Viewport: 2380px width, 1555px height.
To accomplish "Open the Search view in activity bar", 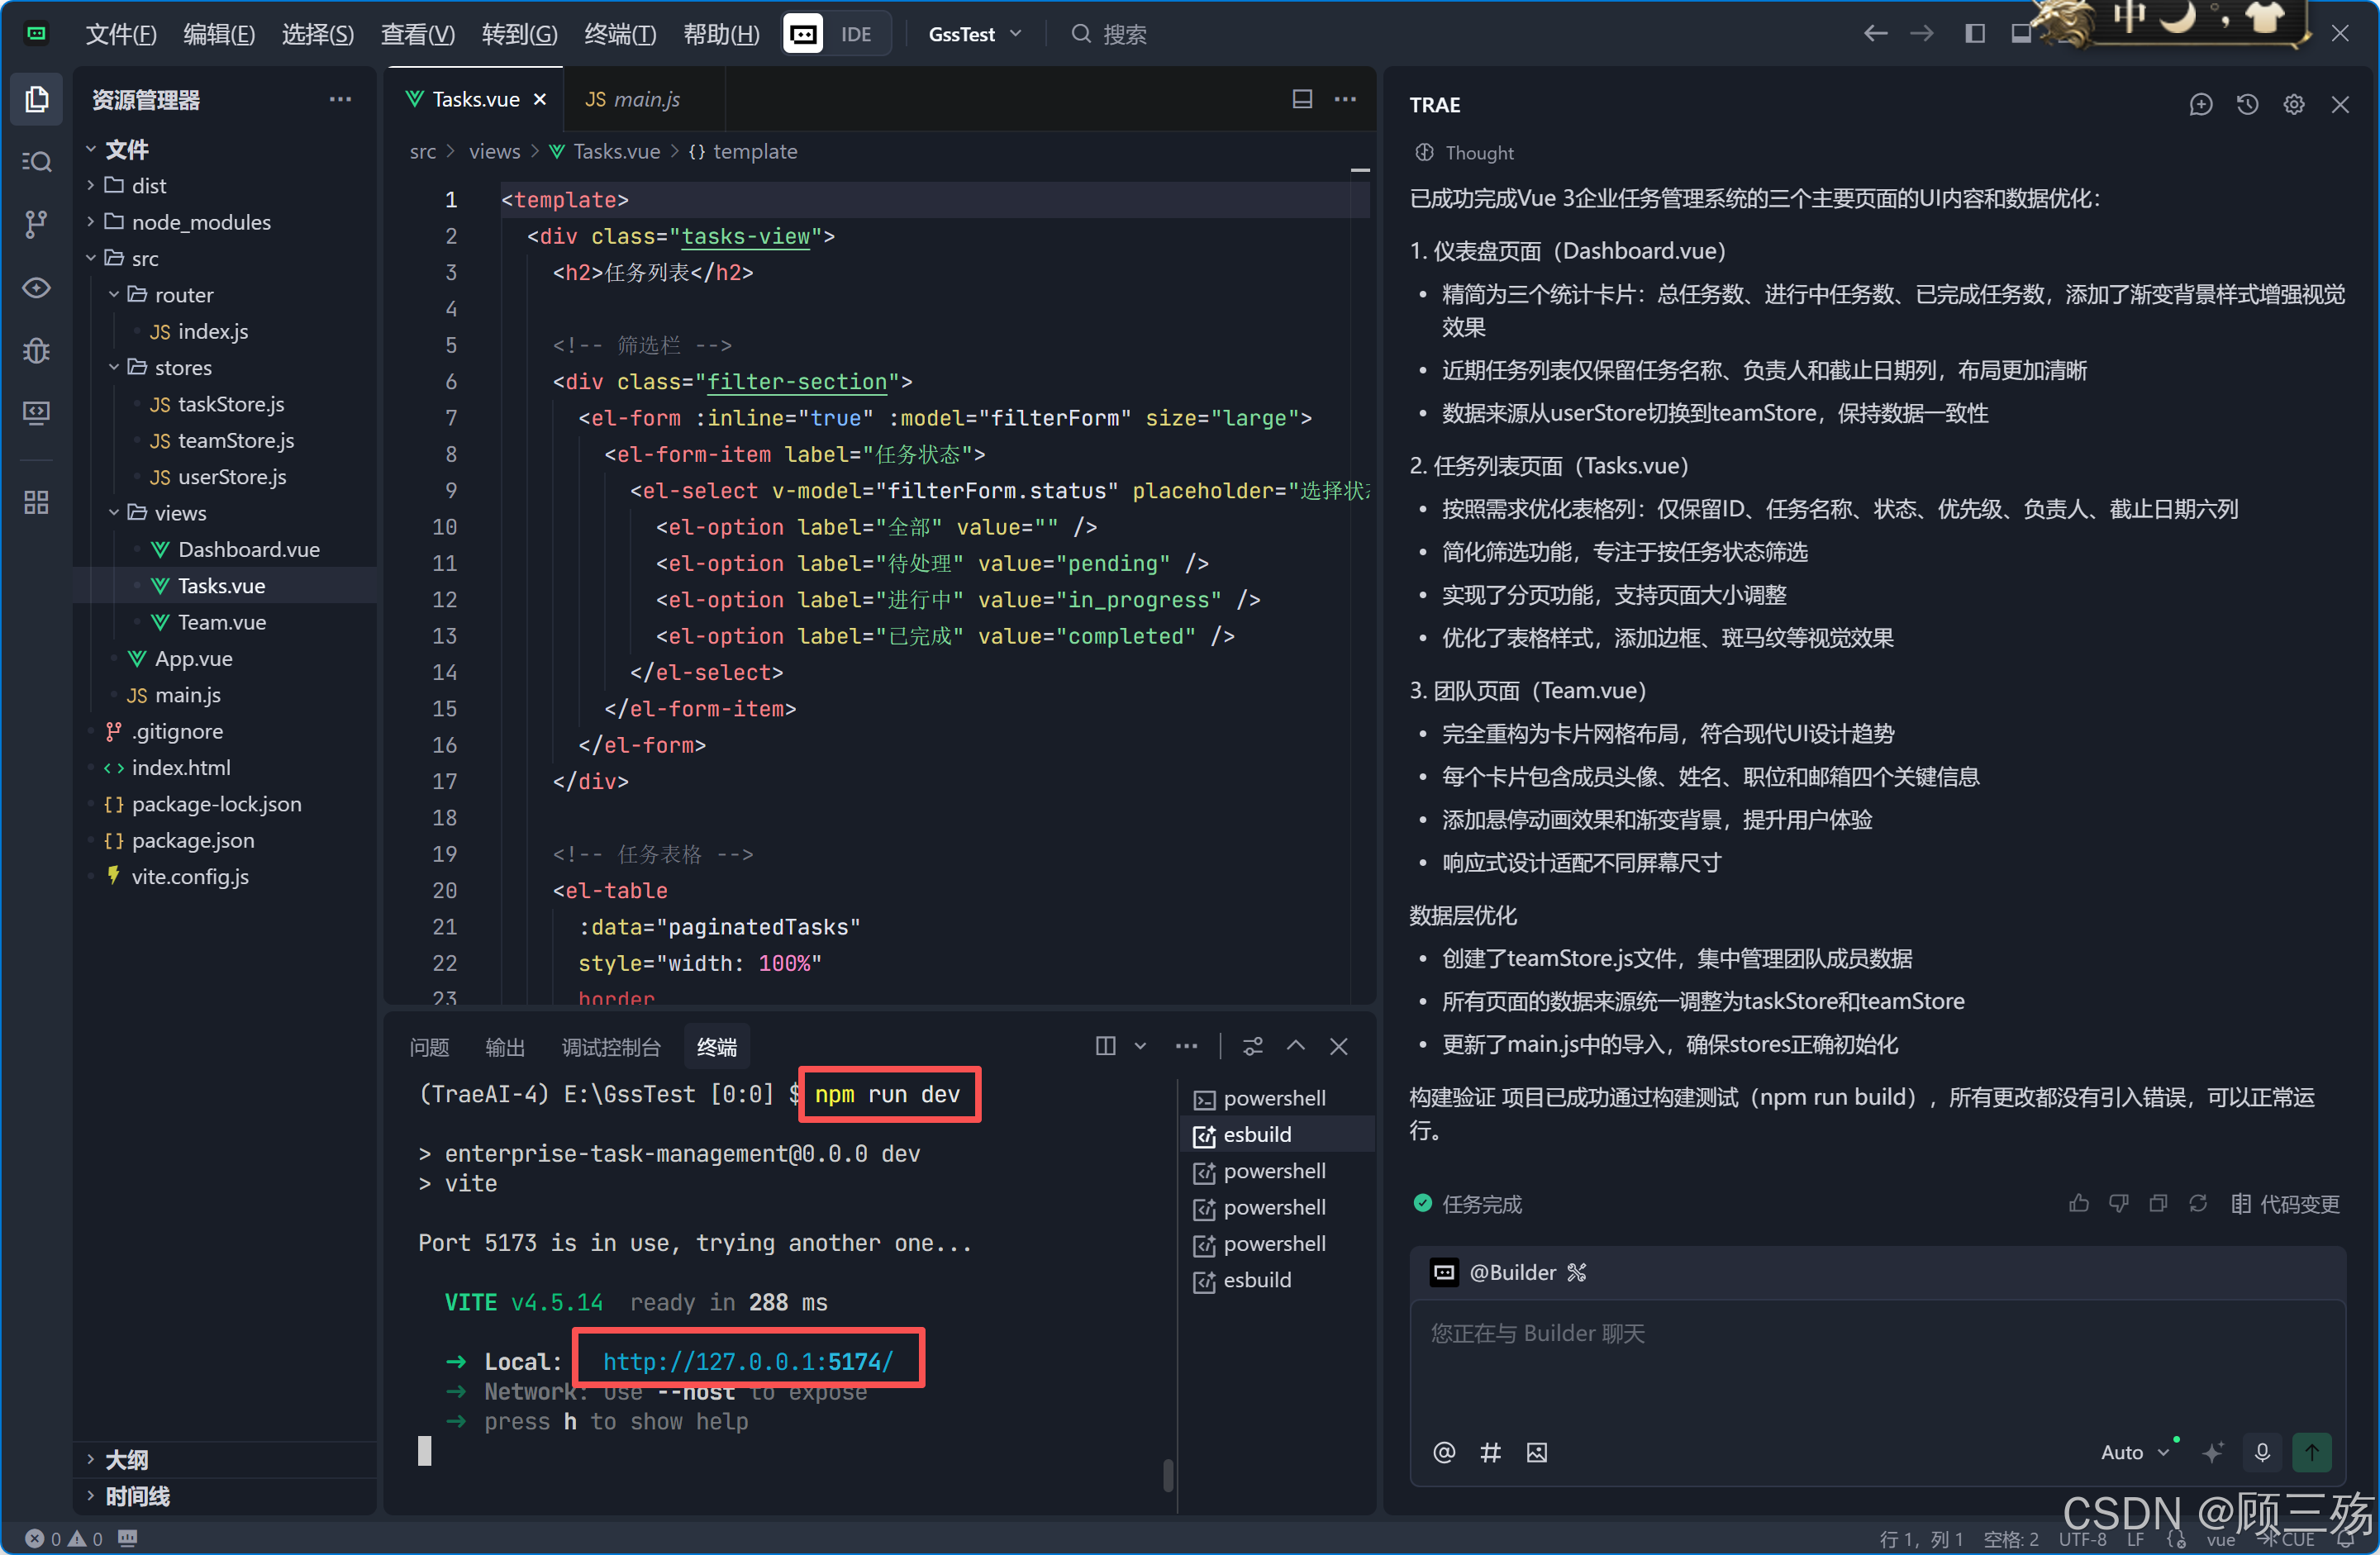I will pyautogui.click(x=37, y=162).
